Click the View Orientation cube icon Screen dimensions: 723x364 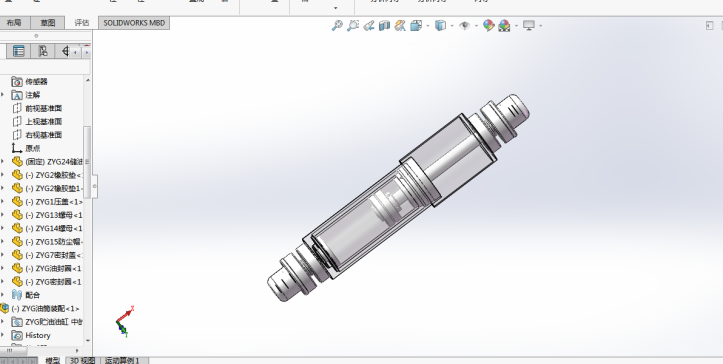pos(416,26)
